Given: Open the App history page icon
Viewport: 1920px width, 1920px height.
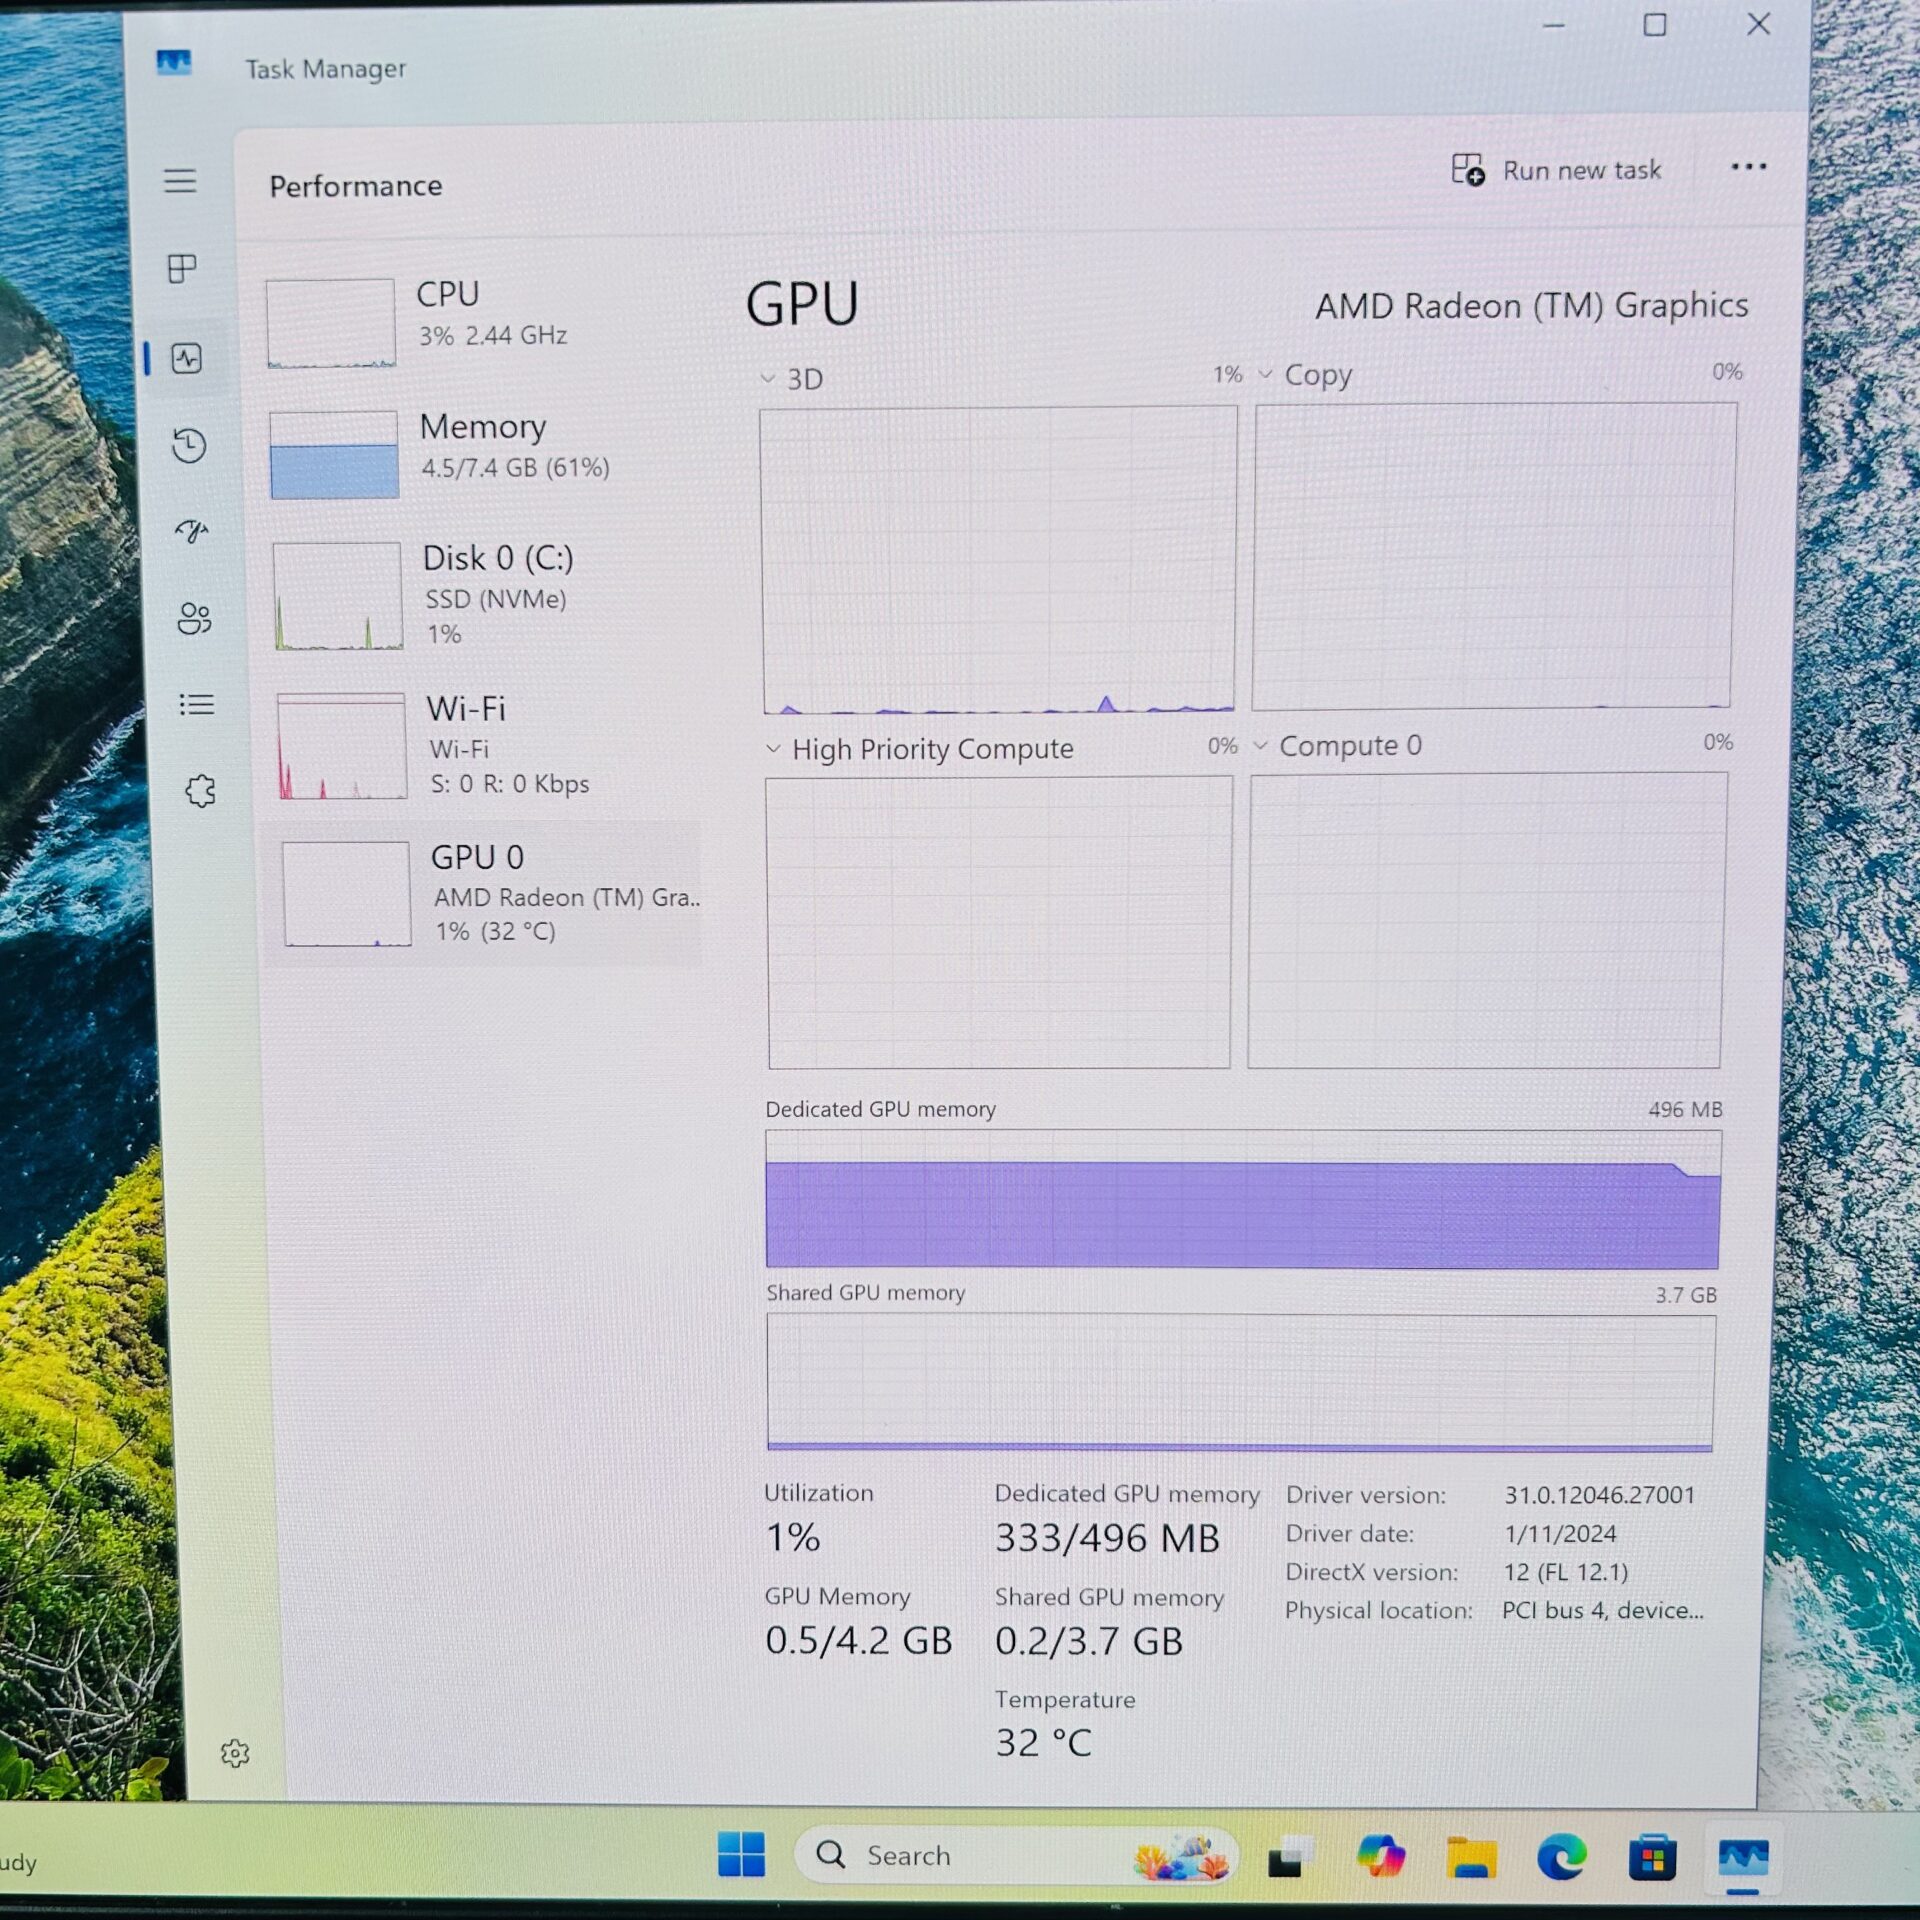Looking at the screenshot, I should [x=189, y=445].
